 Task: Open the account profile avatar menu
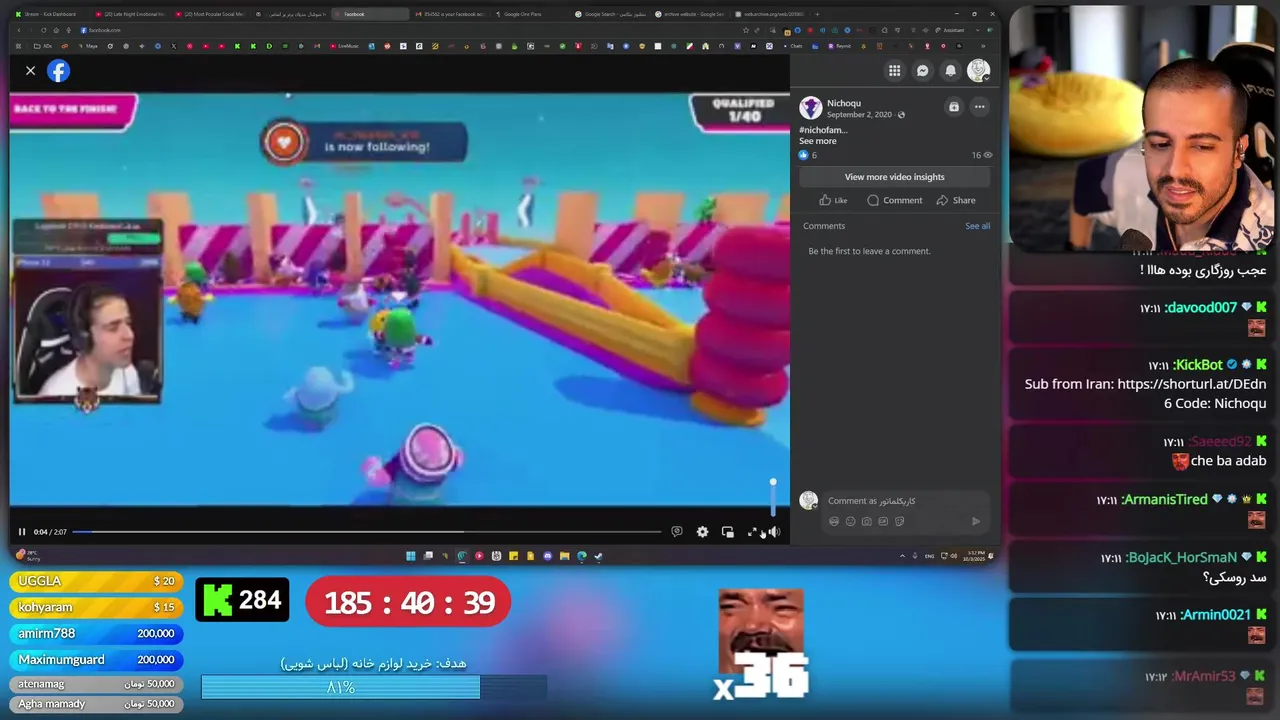978,70
